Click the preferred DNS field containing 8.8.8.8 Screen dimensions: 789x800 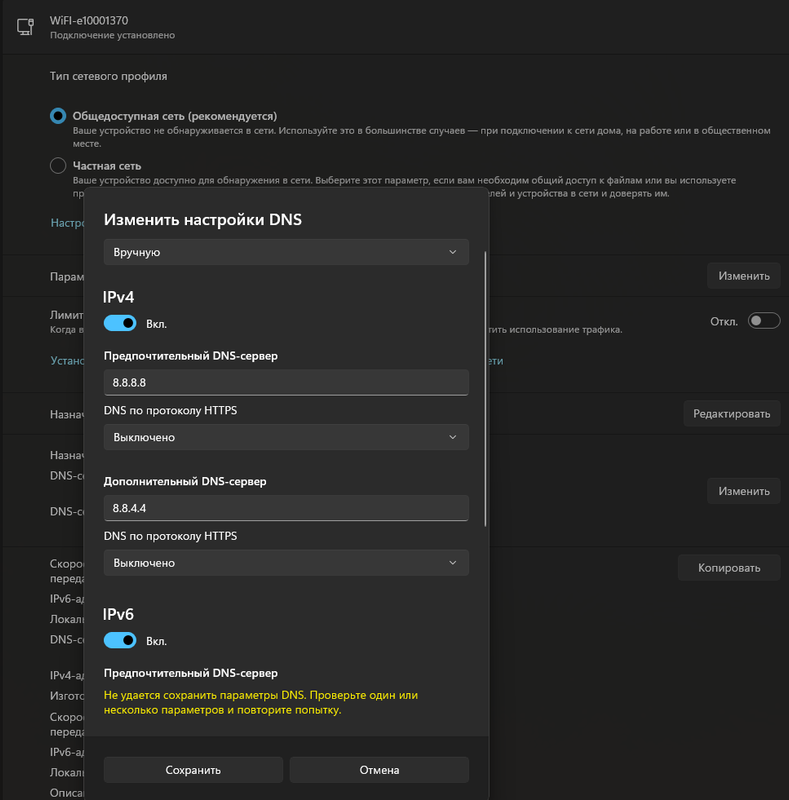(x=286, y=382)
